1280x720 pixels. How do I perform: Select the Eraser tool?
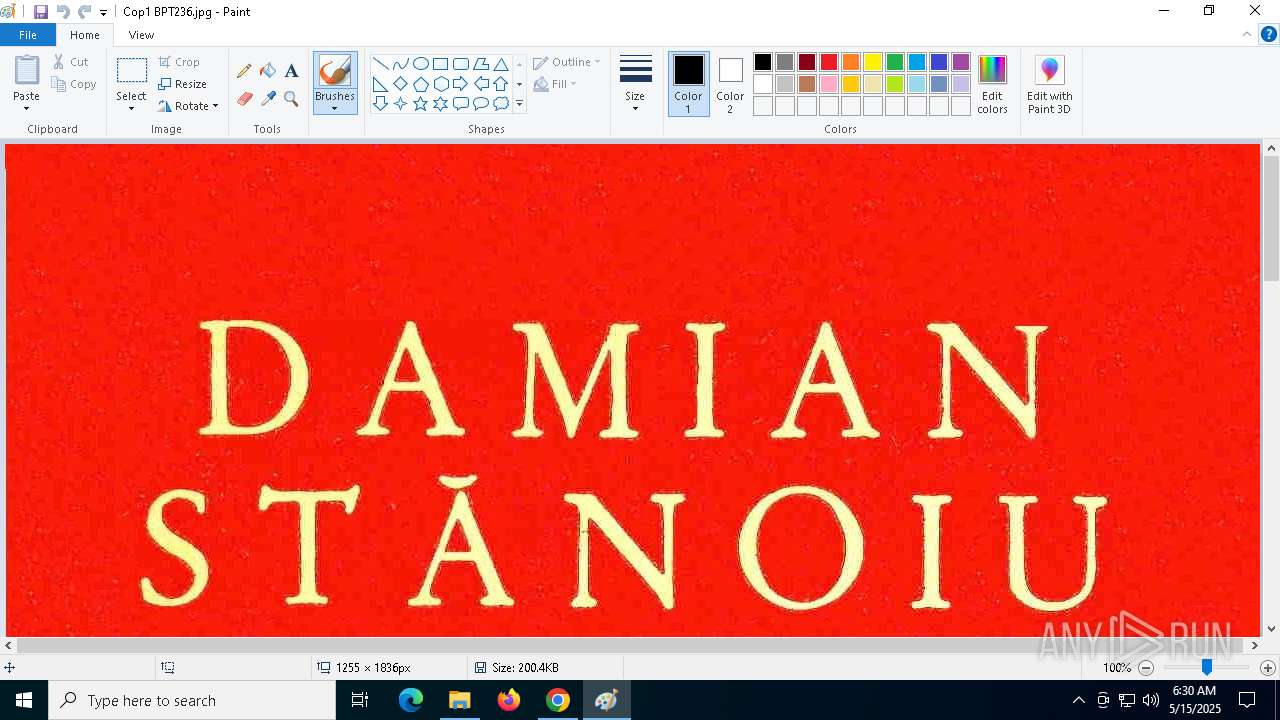click(244, 98)
